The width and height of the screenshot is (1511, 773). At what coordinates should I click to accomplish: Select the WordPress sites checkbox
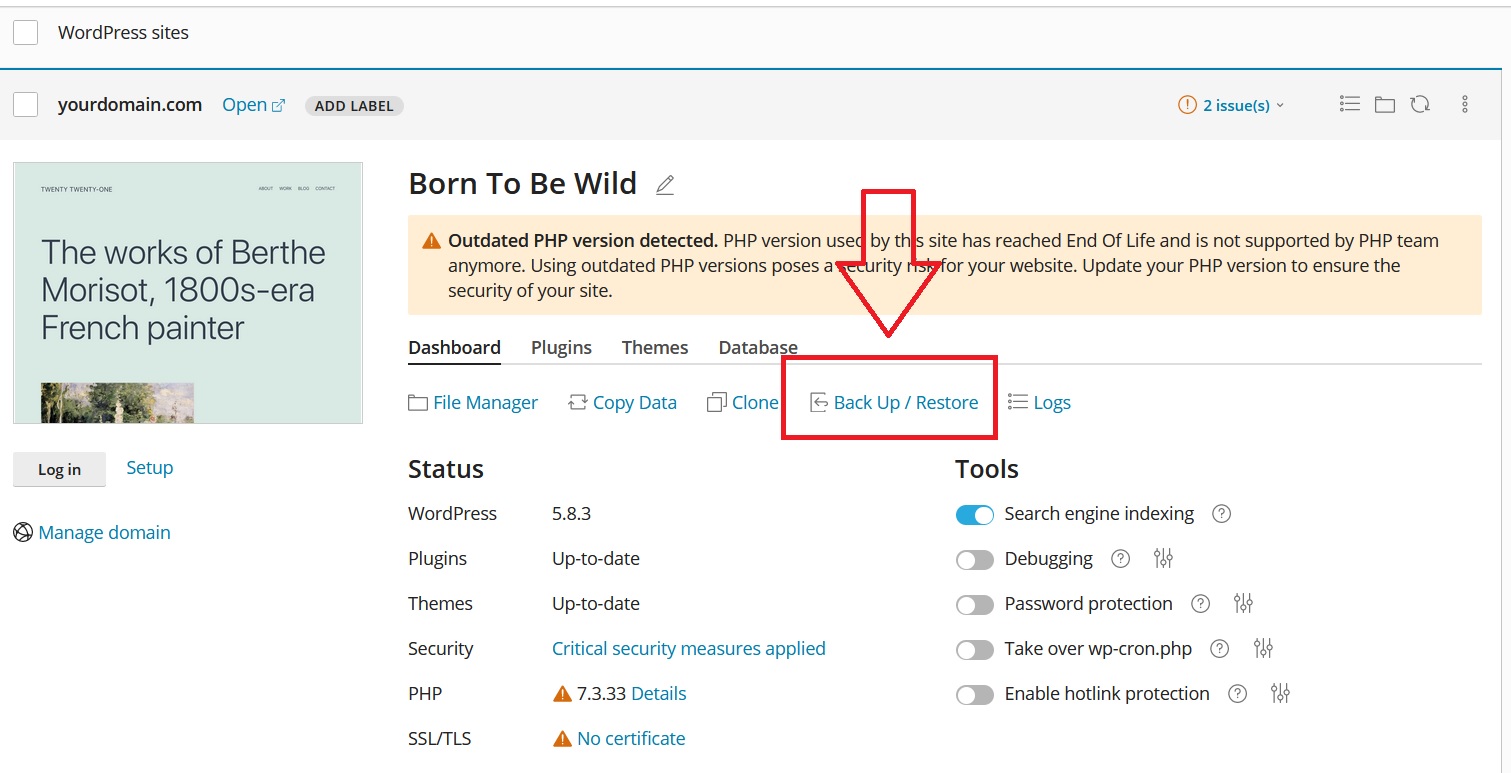coord(26,32)
